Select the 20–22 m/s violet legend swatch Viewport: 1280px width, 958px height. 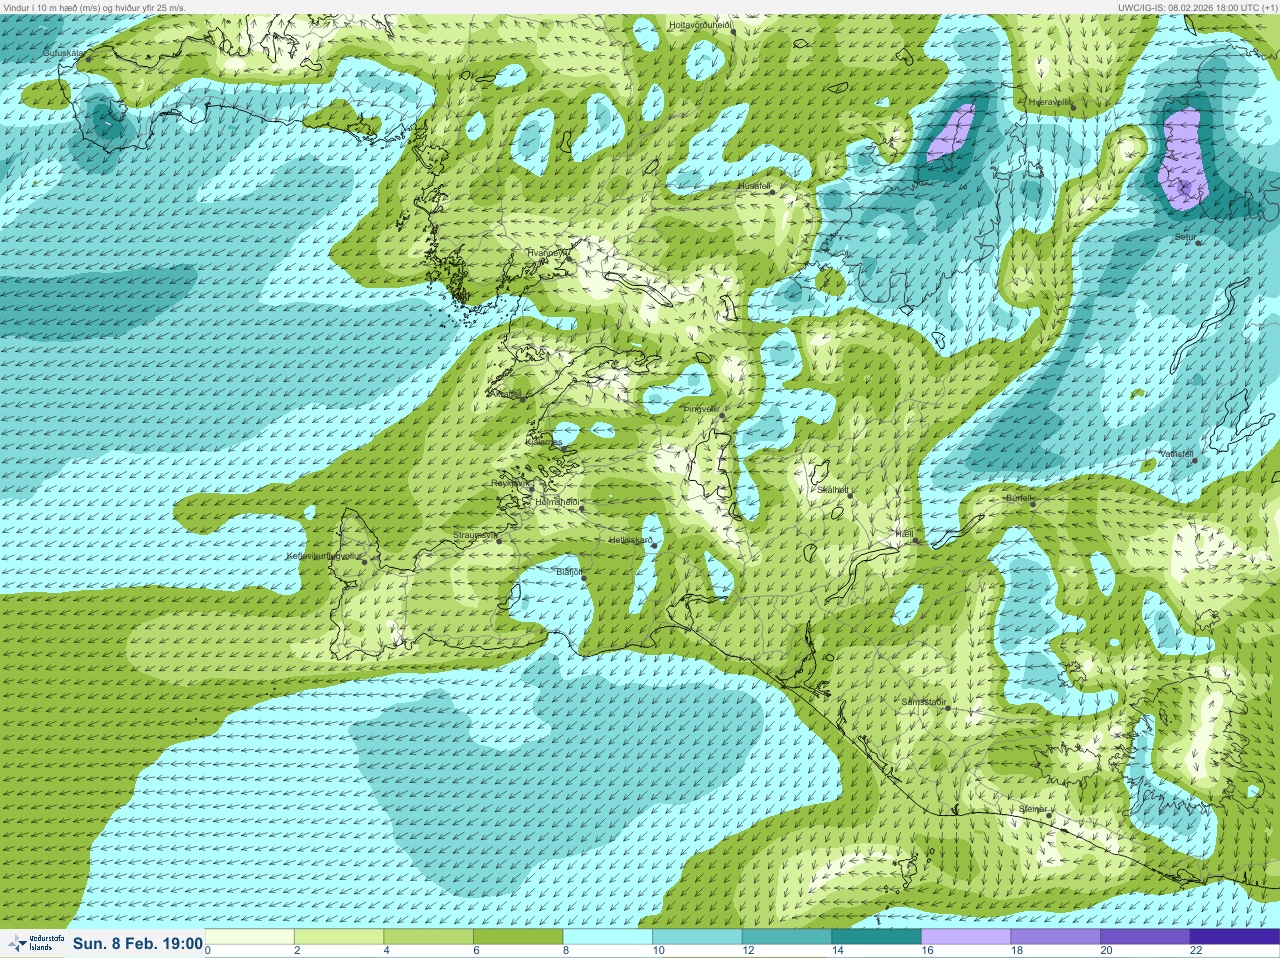coord(1144,937)
